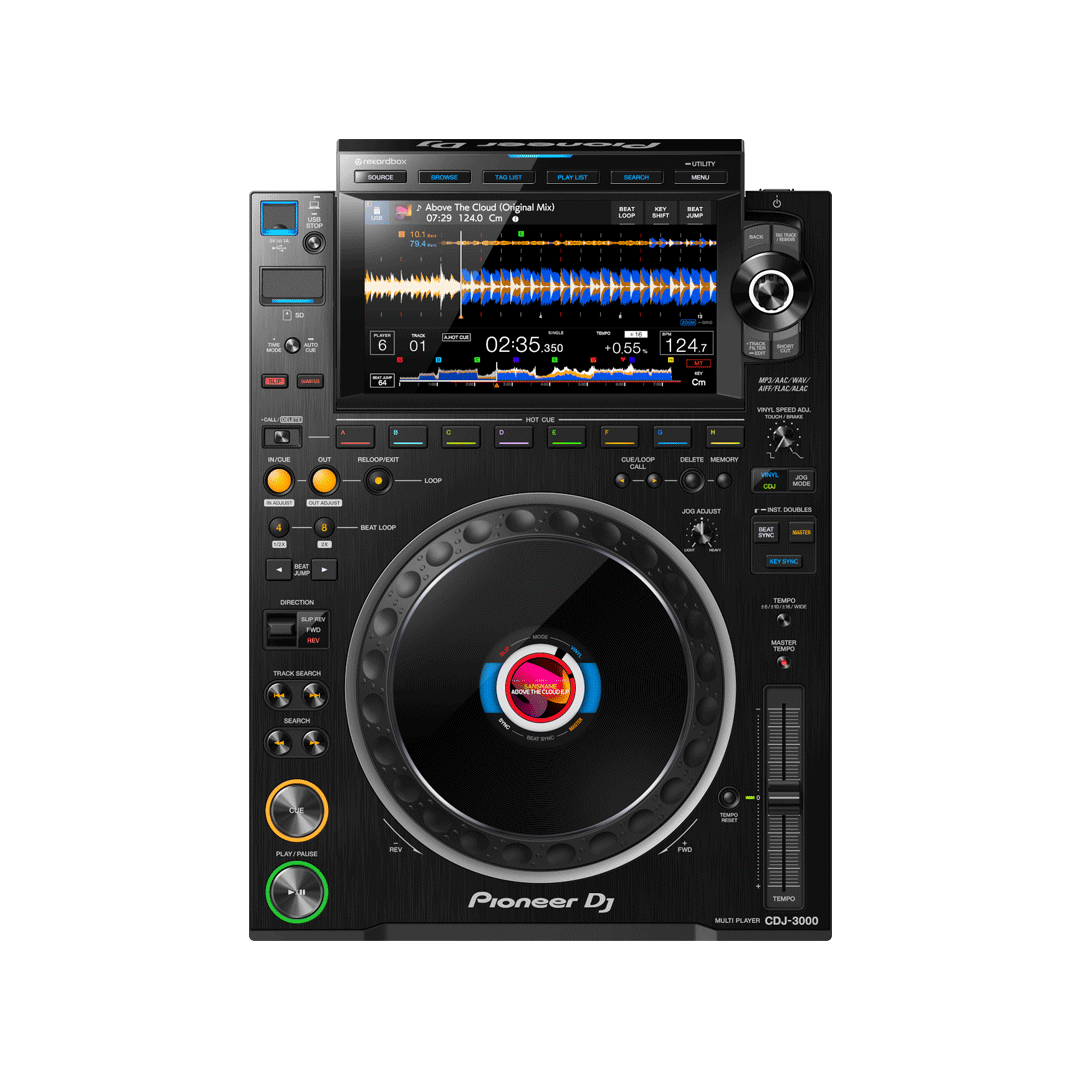
Task: Toggle JOG MODE between VINYL and CDJ
Action: click(x=801, y=480)
